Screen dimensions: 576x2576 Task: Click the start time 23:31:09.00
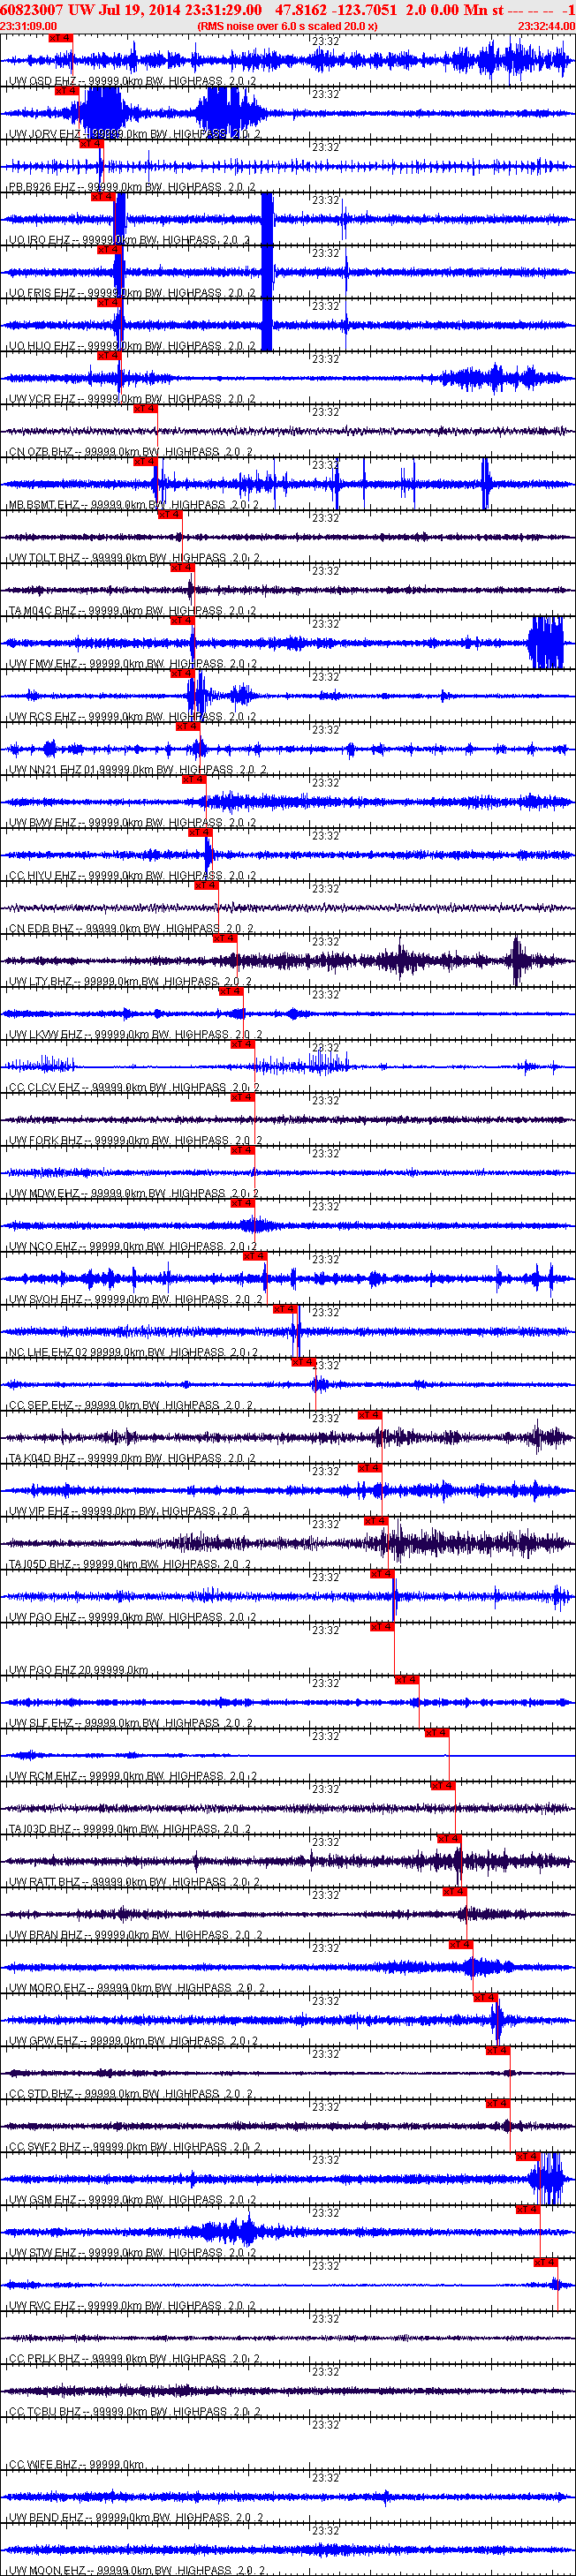click(x=28, y=26)
